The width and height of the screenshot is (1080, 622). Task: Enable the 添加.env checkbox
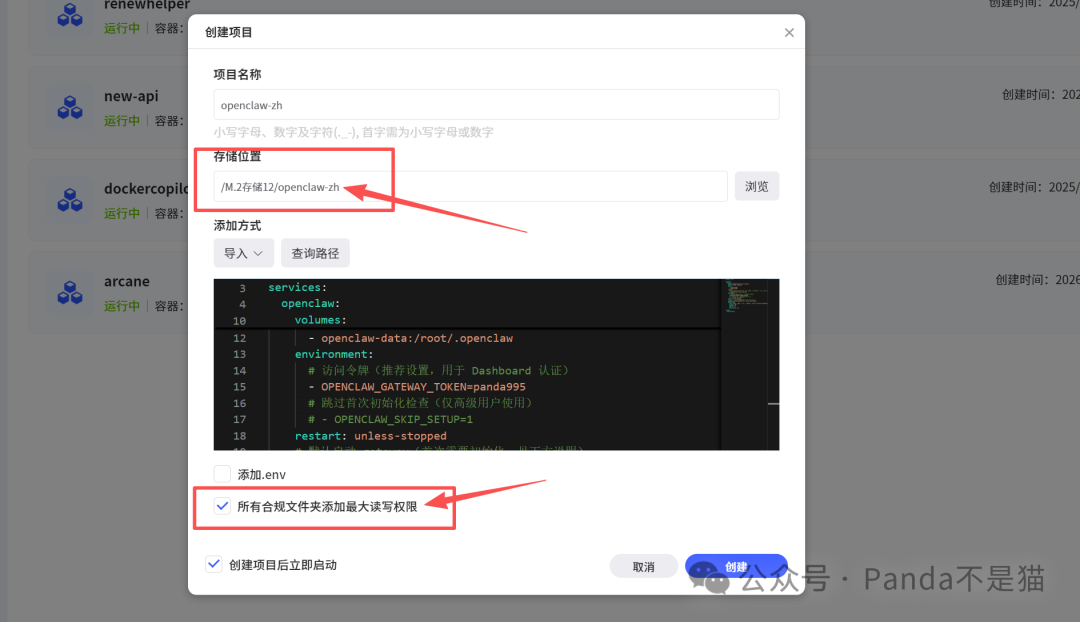[x=222, y=474]
